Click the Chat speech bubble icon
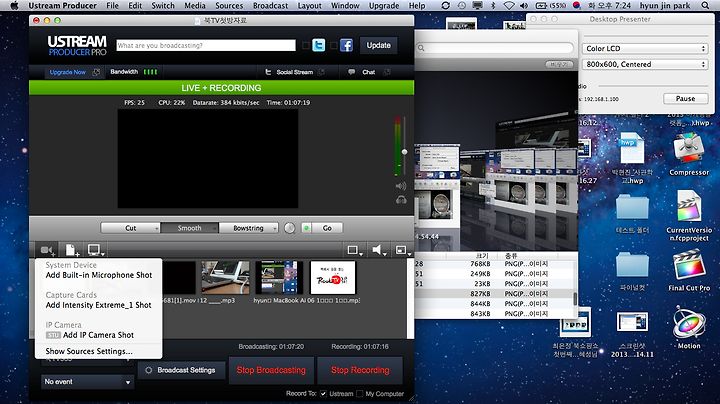This screenshot has width=720, height=404. coord(352,72)
